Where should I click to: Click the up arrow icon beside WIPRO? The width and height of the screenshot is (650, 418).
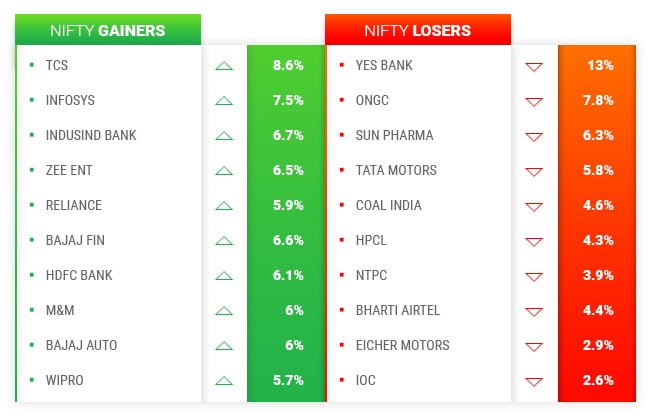coord(224,381)
